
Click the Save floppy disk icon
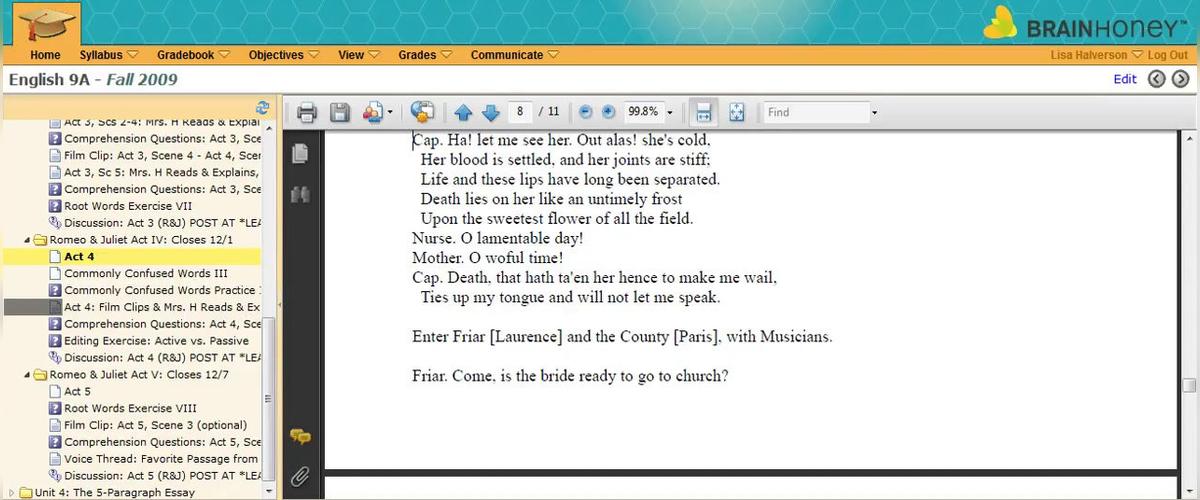340,112
